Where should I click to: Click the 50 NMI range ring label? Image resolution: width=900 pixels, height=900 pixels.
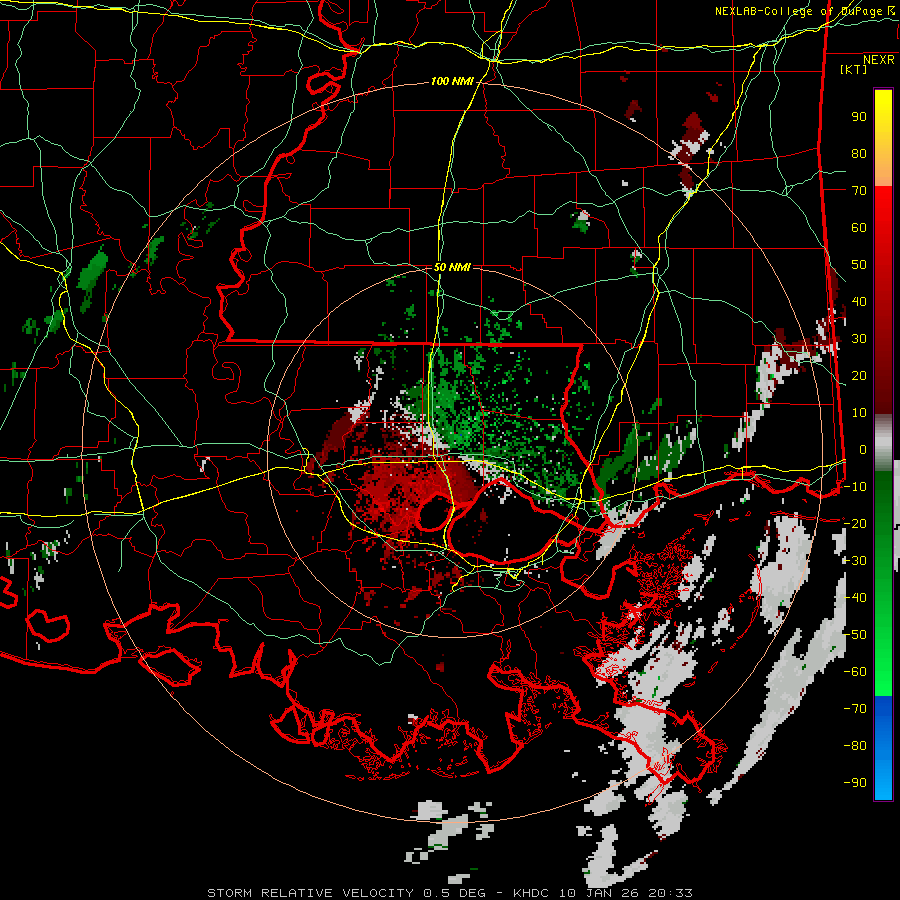tap(452, 267)
